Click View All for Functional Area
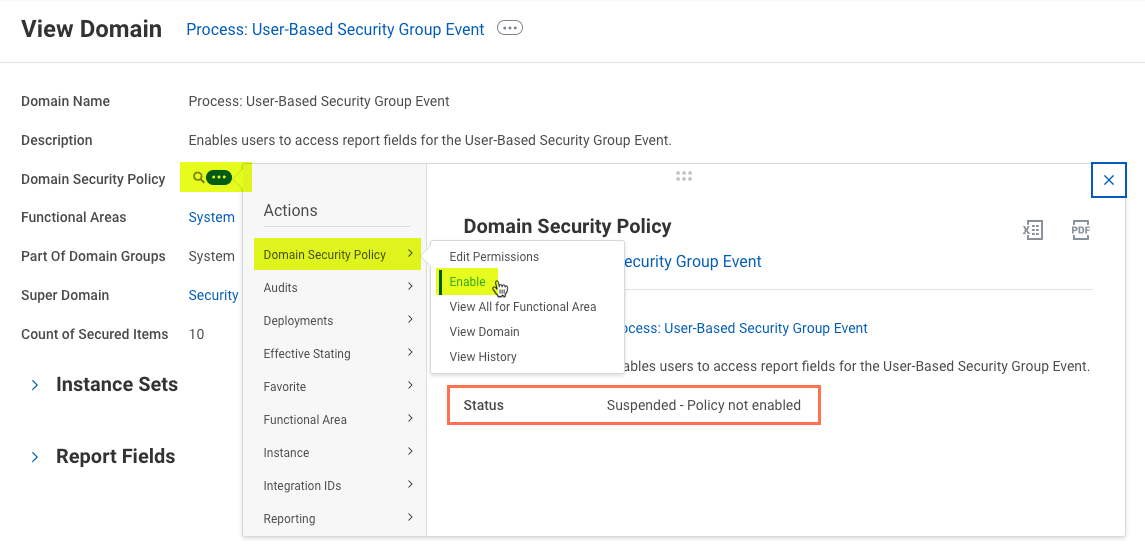 pos(522,307)
